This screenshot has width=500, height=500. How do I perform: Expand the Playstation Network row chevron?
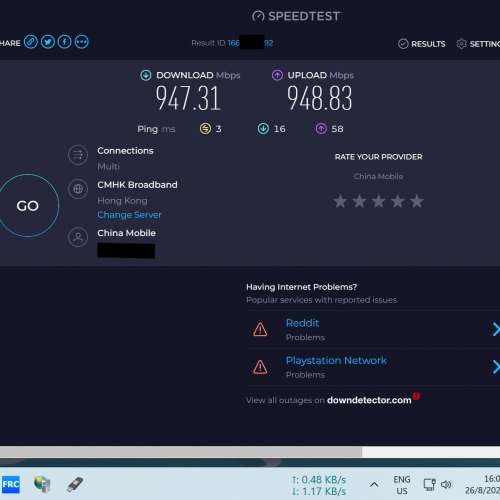point(496,367)
